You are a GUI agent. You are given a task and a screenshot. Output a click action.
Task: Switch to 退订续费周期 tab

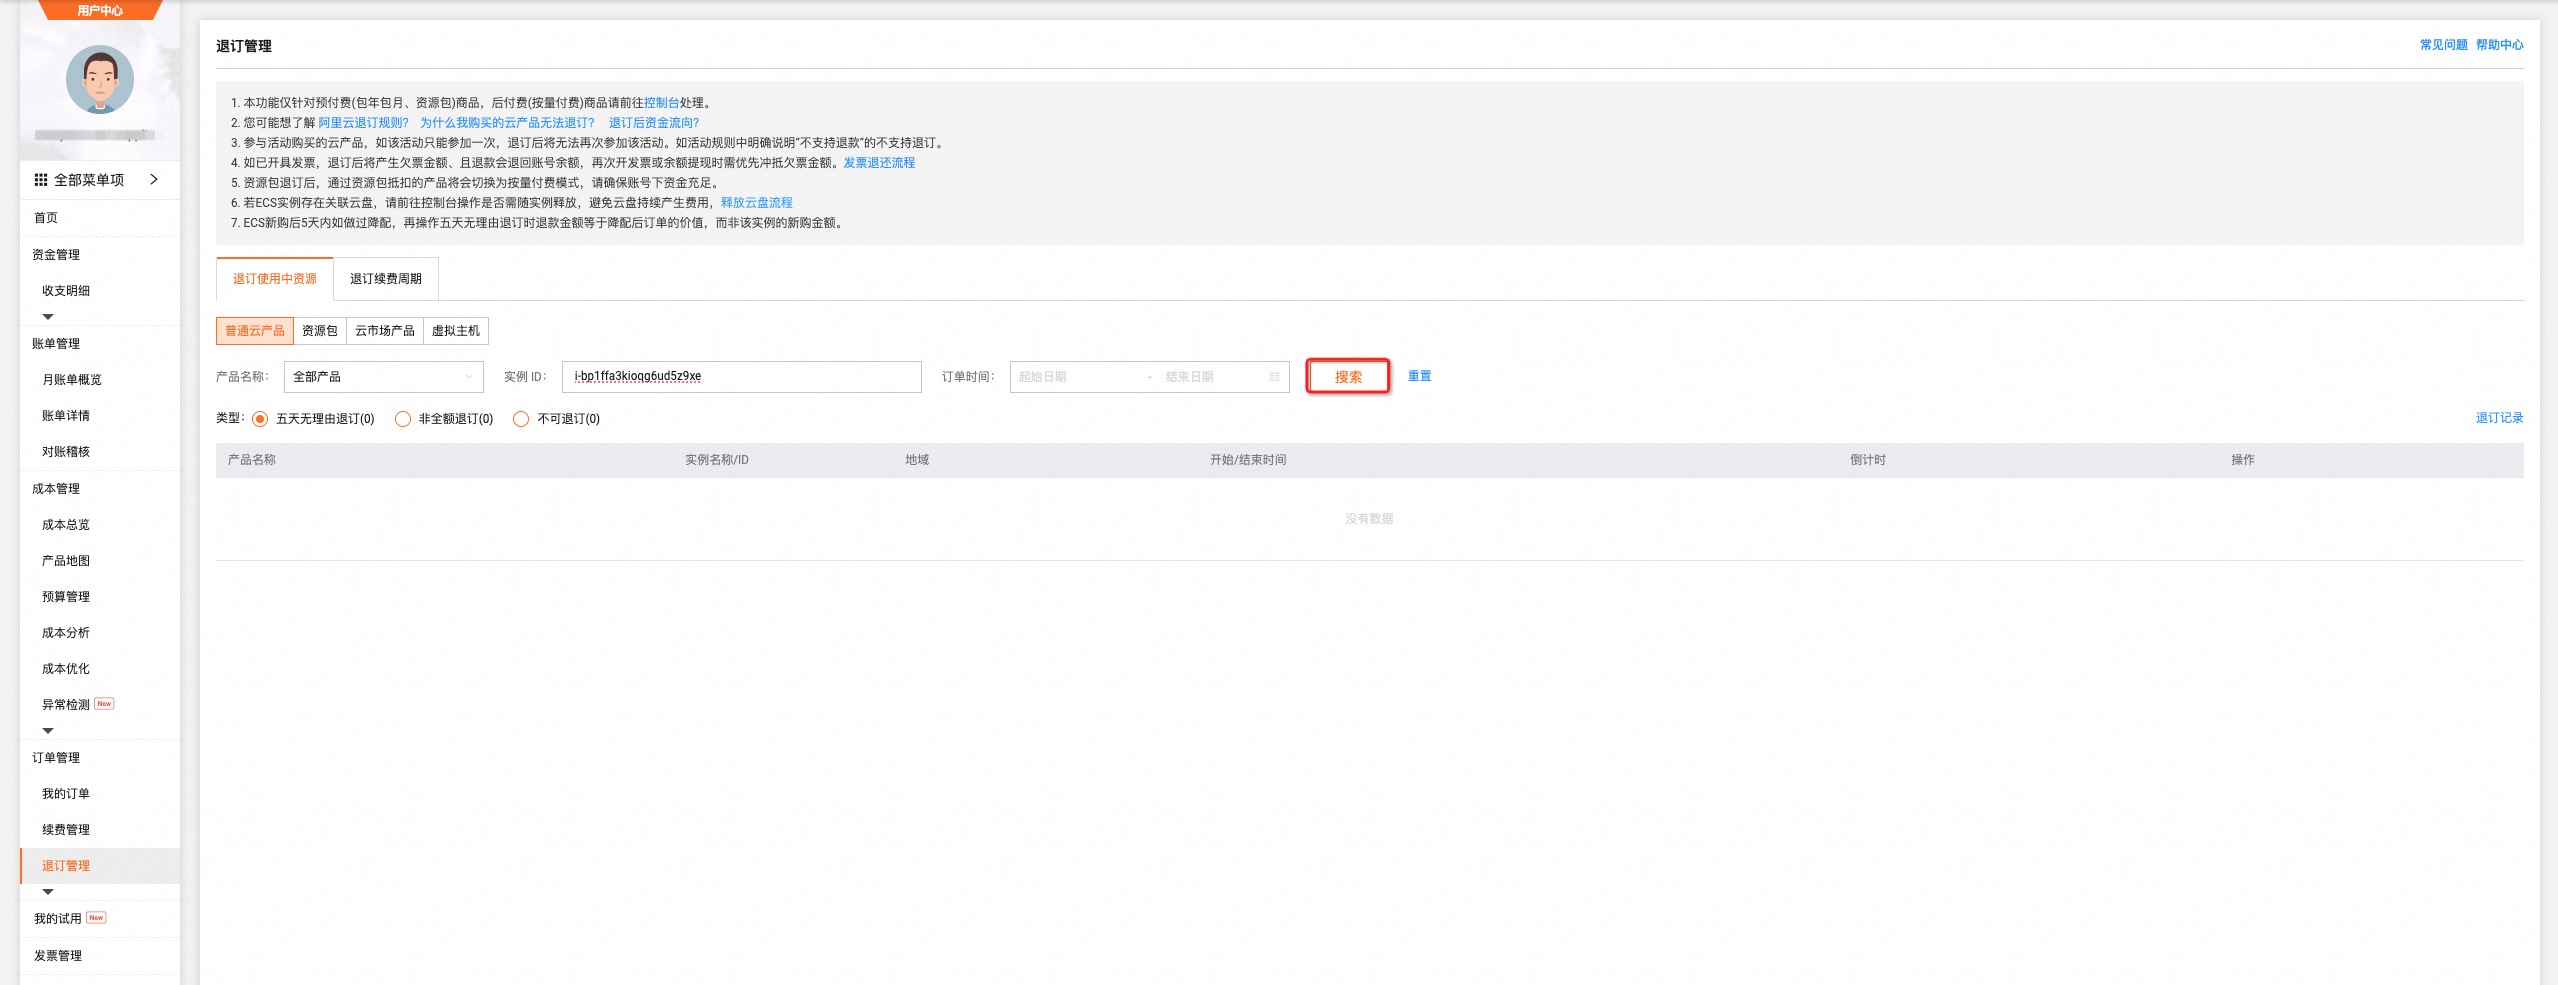tap(386, 279)
